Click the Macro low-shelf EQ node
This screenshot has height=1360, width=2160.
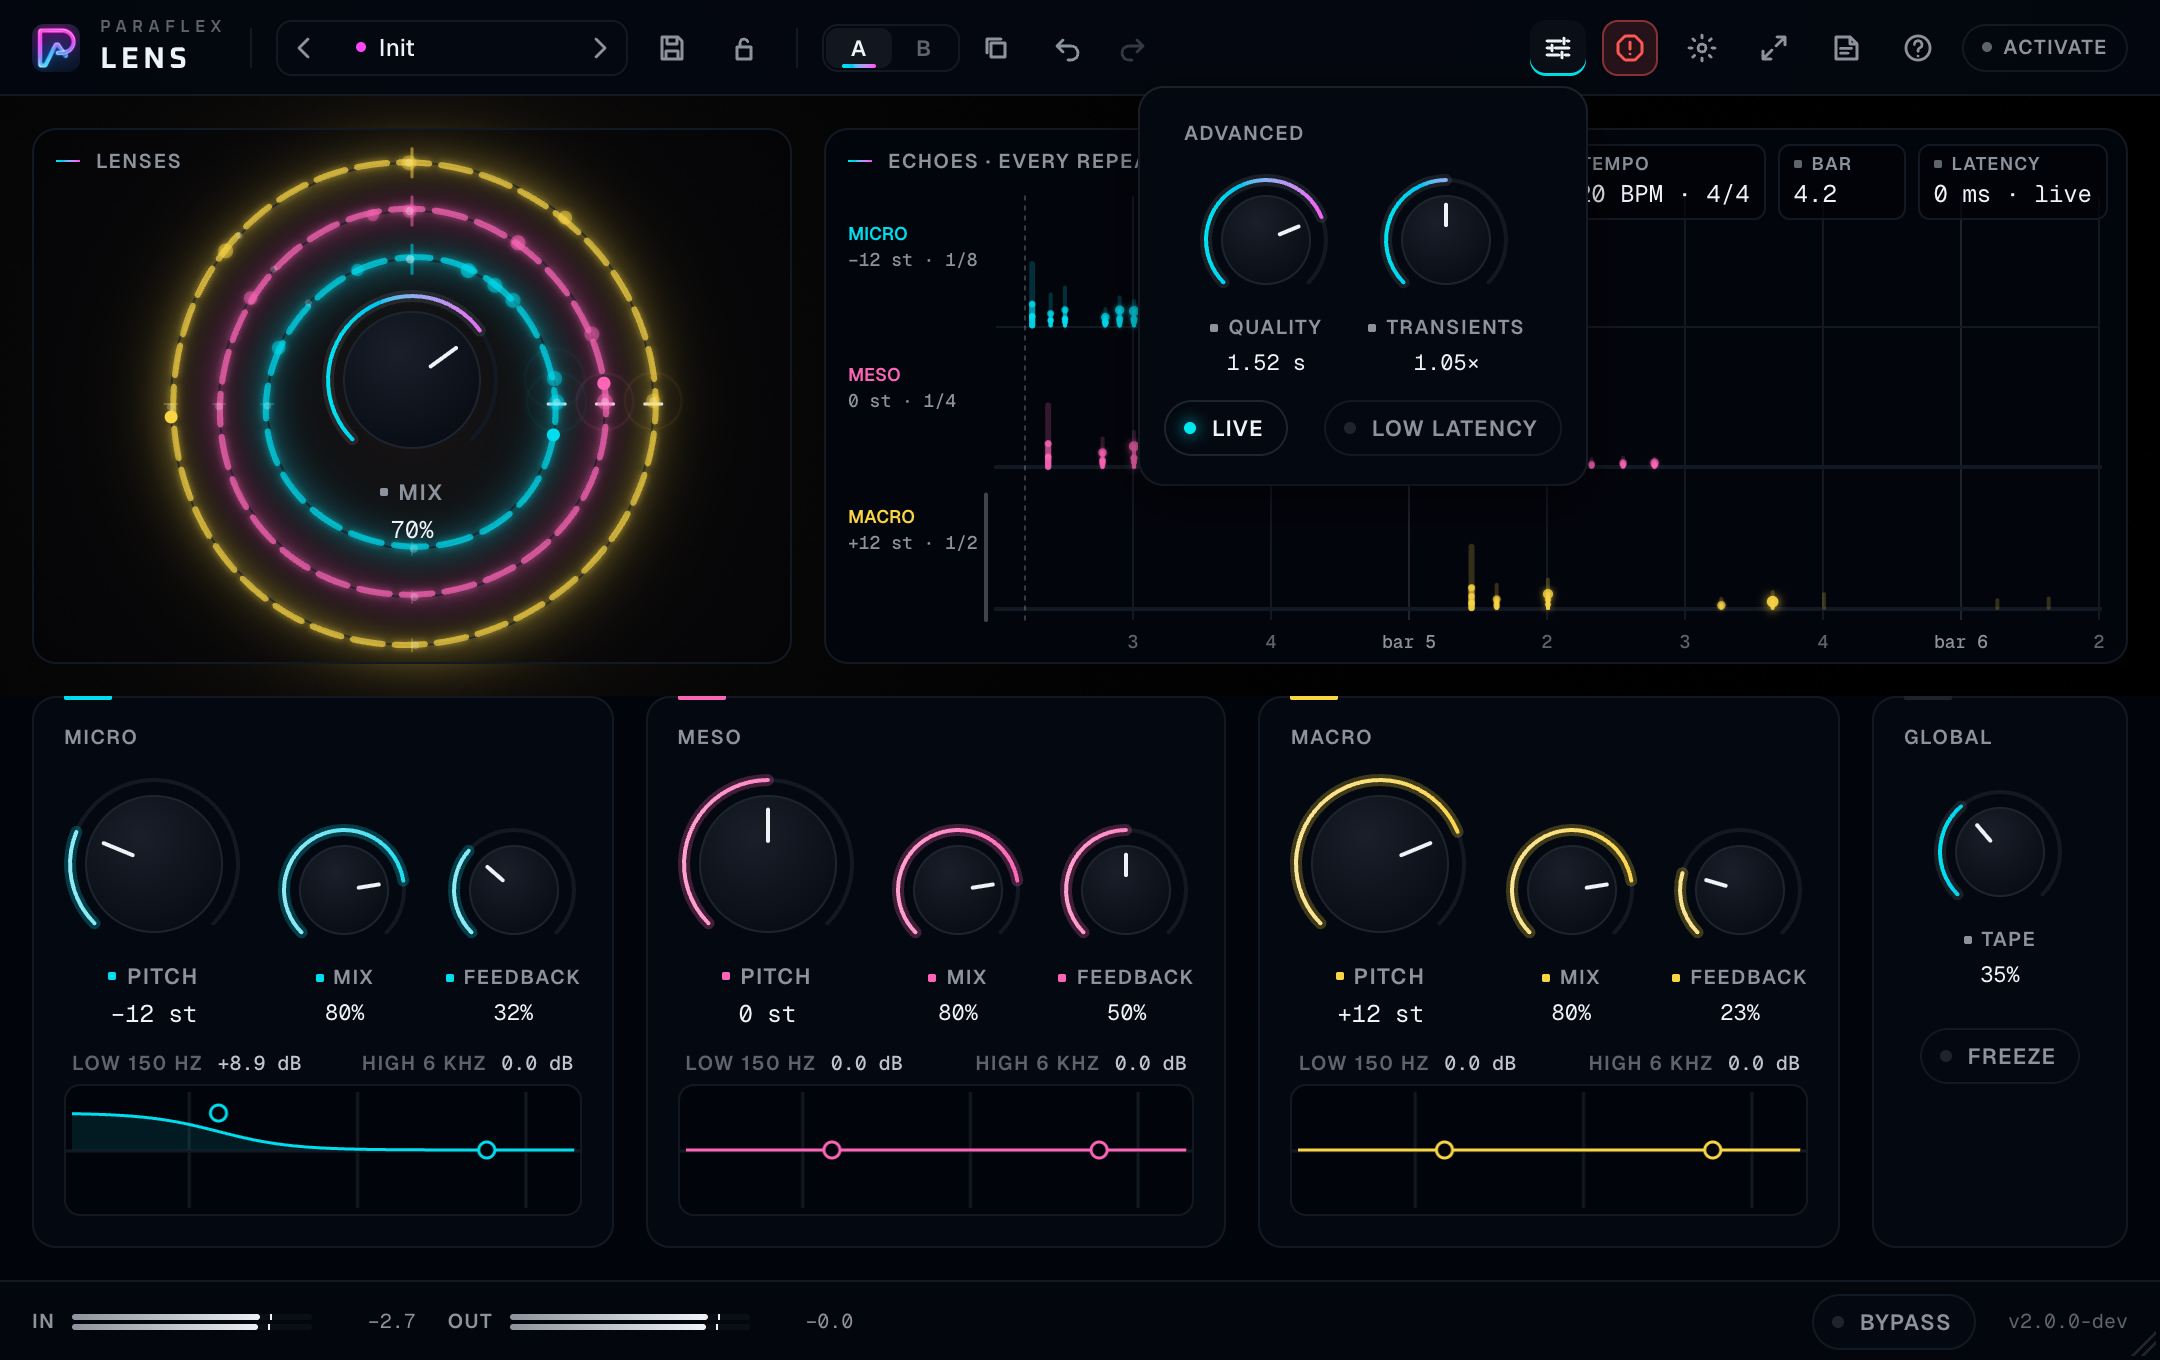click(x=1444, y=1150)
